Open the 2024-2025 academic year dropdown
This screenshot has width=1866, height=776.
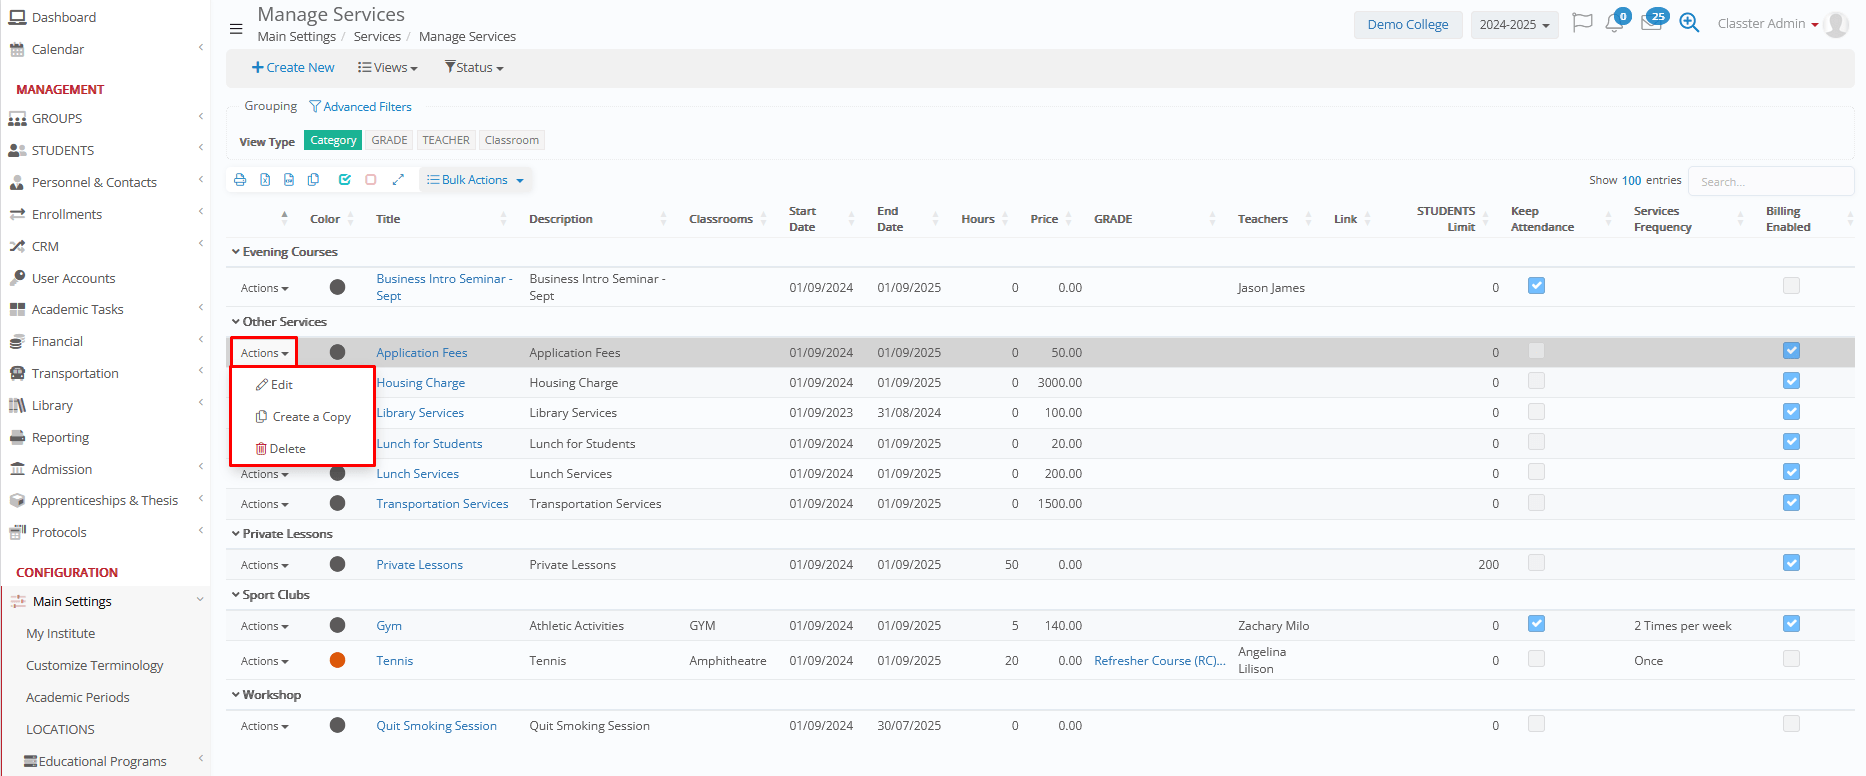pos(1514,25)
